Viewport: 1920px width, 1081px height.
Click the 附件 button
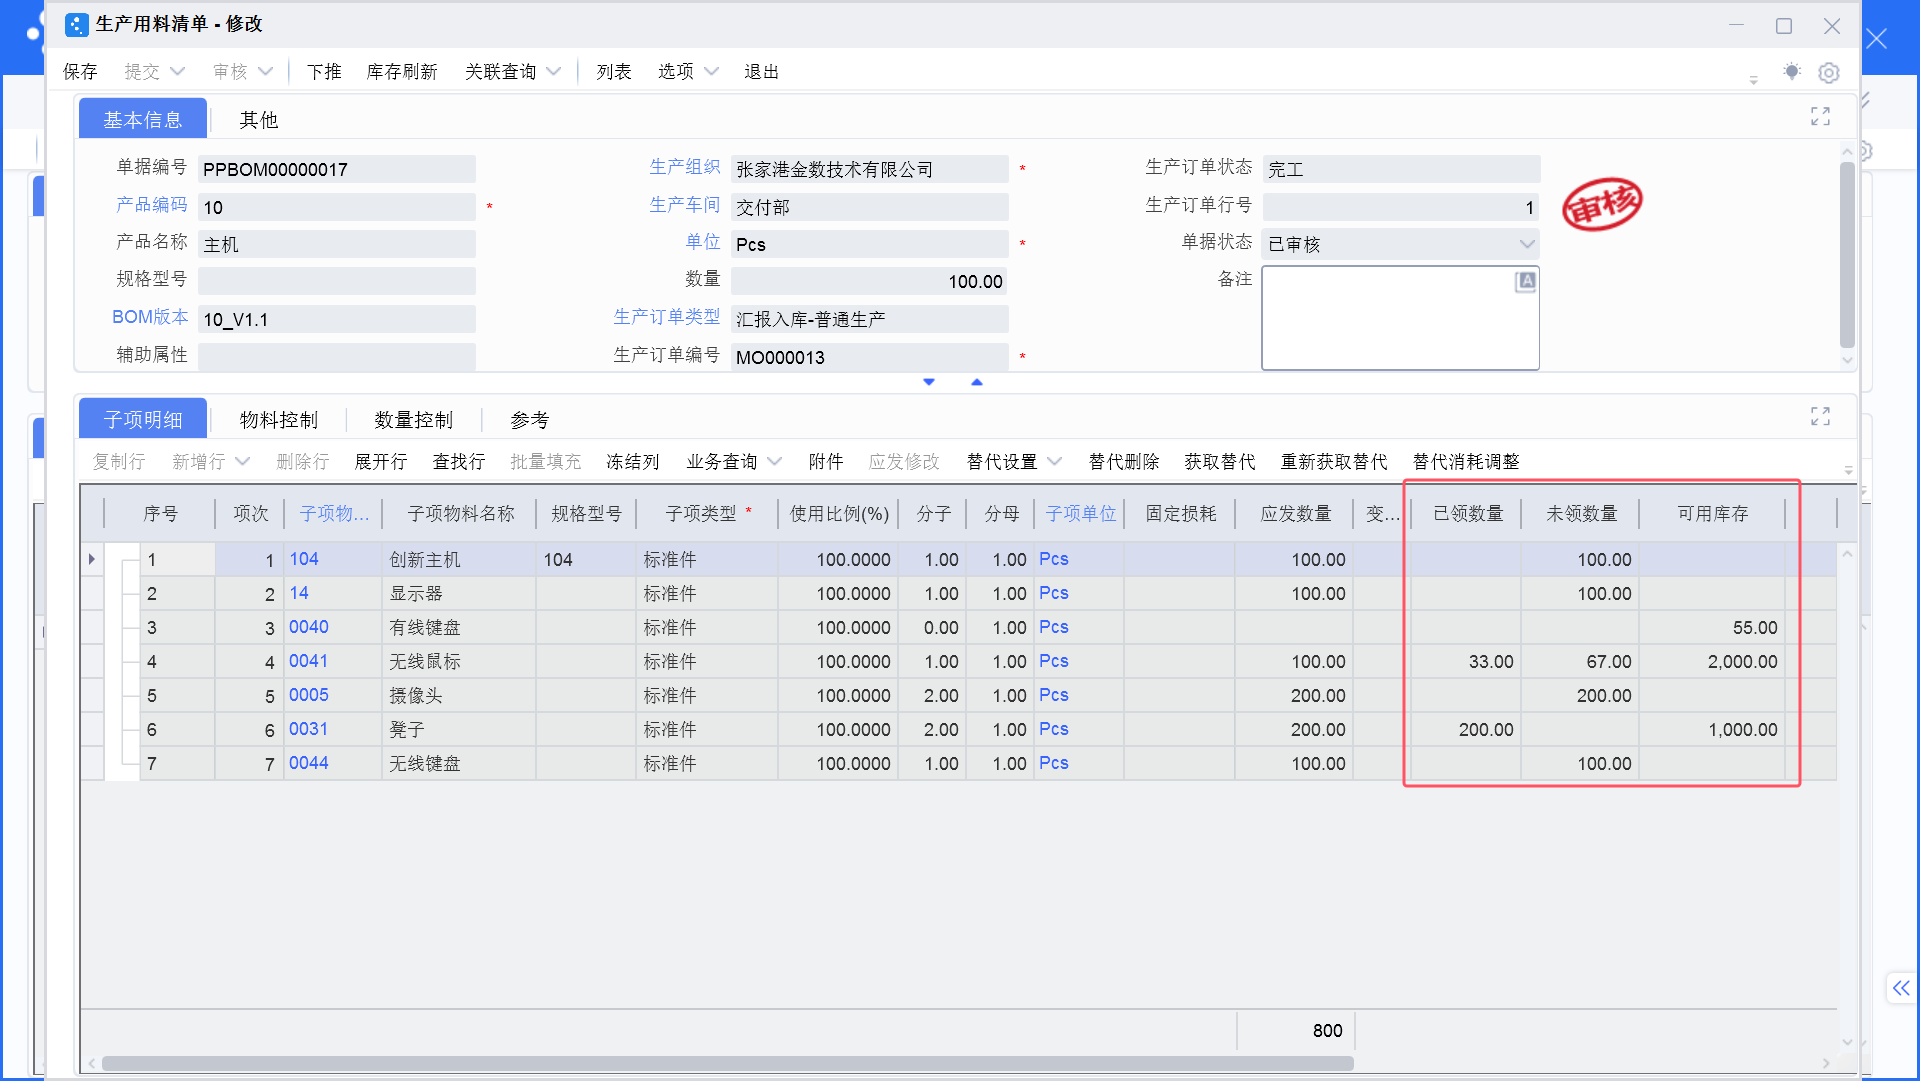(826, 462)
